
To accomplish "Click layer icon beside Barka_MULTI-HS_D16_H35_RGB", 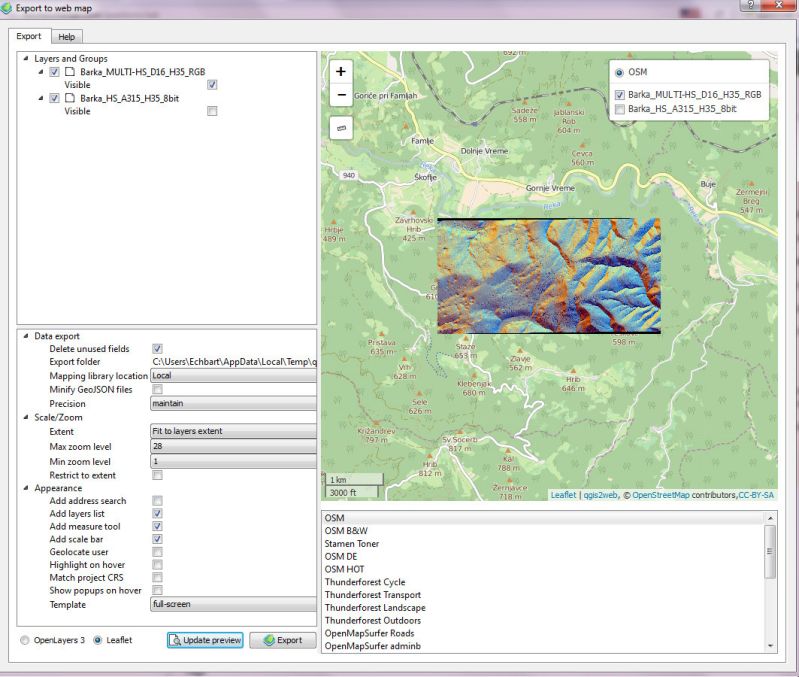I will click(x=70, y=72).
